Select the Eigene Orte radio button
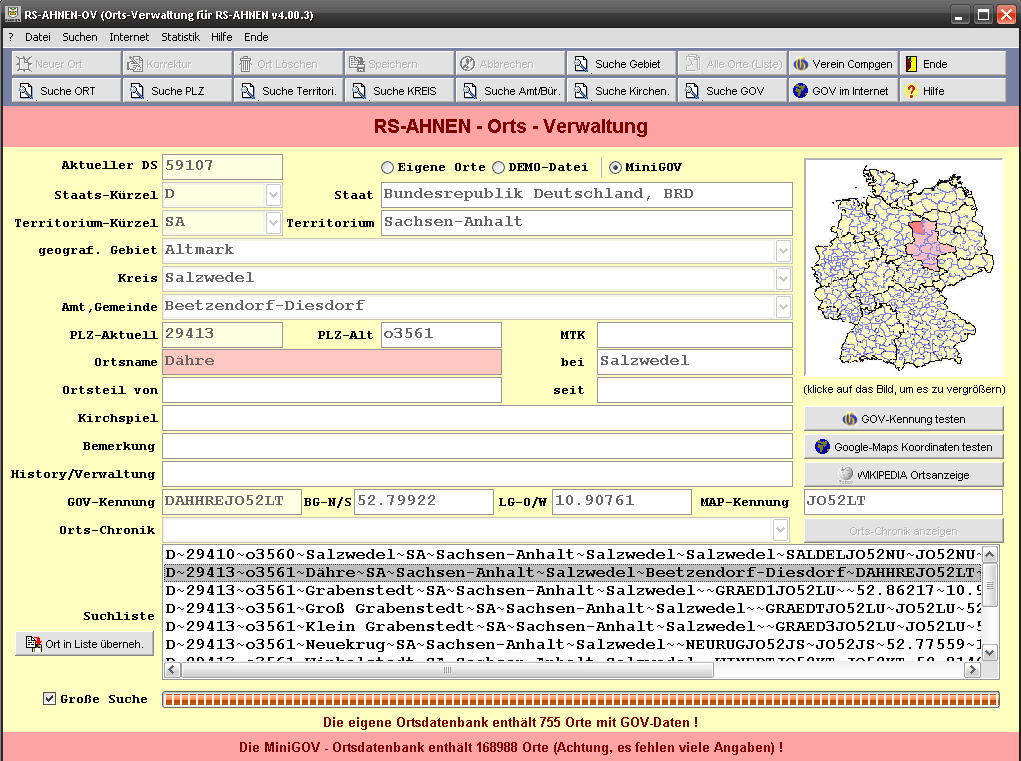Viewport: 1021px width, 761px height. coord(387,167)
